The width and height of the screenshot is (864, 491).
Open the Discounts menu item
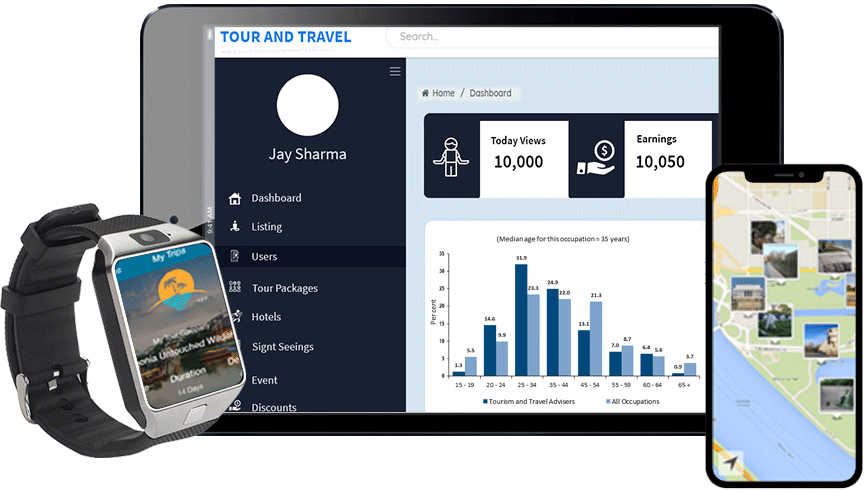(x=273, y=407)
